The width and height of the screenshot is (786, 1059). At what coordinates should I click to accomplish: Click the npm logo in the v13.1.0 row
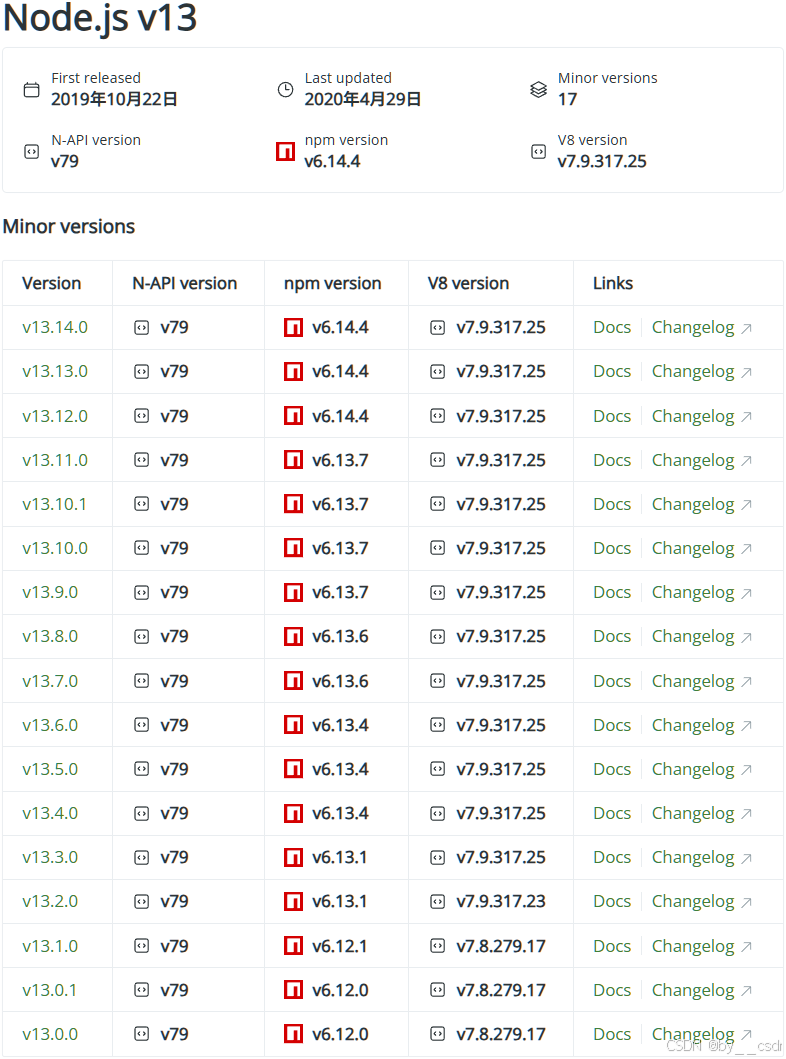coord(293,946)
